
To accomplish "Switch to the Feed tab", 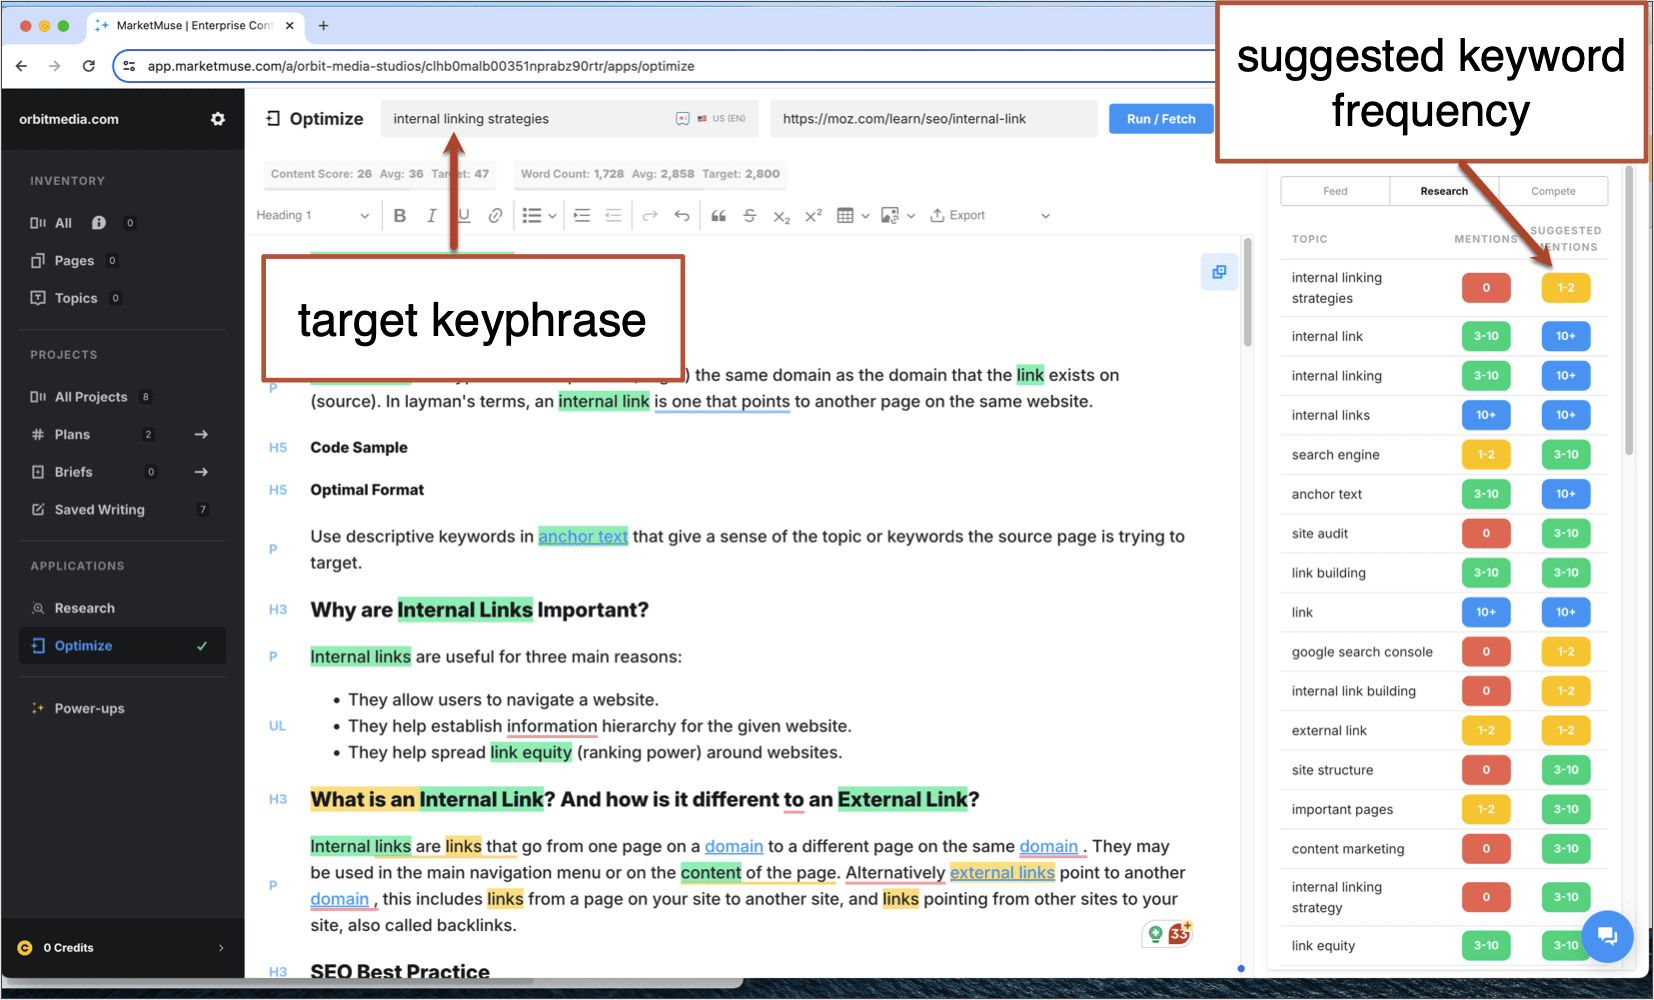I will [1335, 191].
